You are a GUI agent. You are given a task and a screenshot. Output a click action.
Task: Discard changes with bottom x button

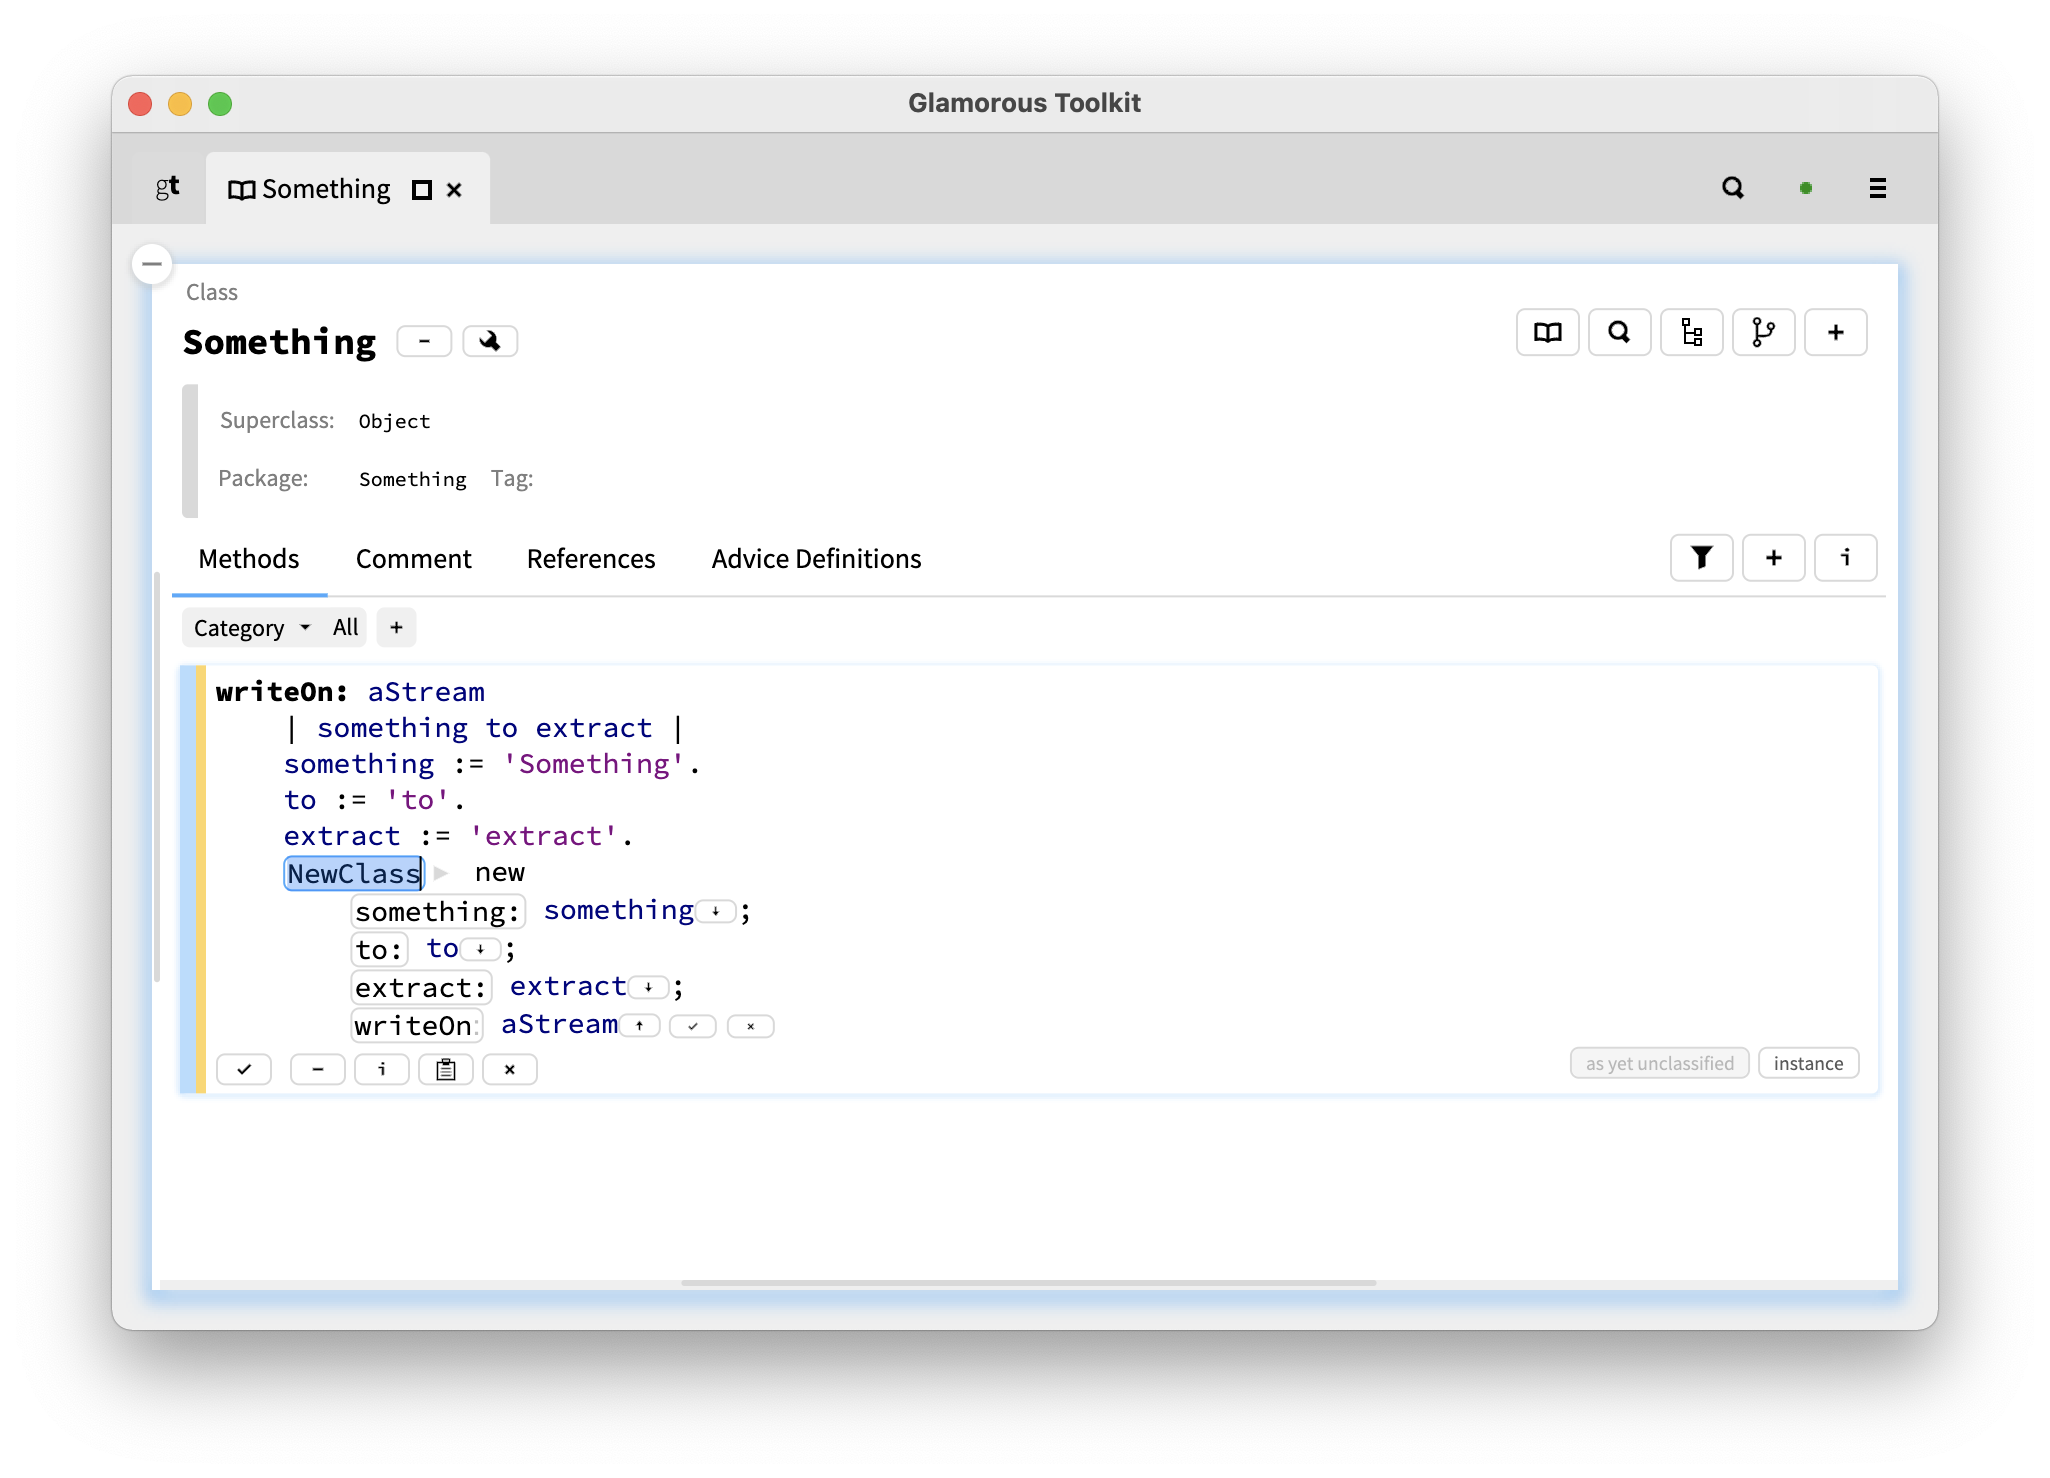(510, 1069)
